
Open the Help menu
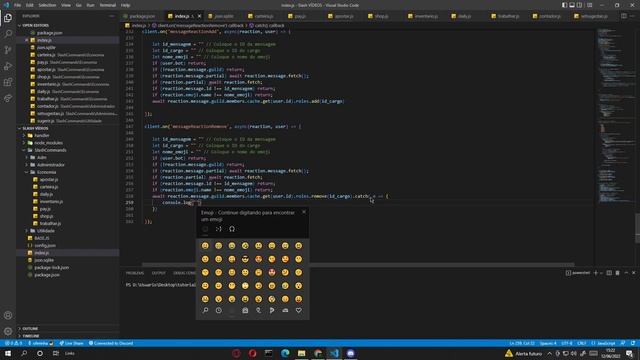click(126, 5)
